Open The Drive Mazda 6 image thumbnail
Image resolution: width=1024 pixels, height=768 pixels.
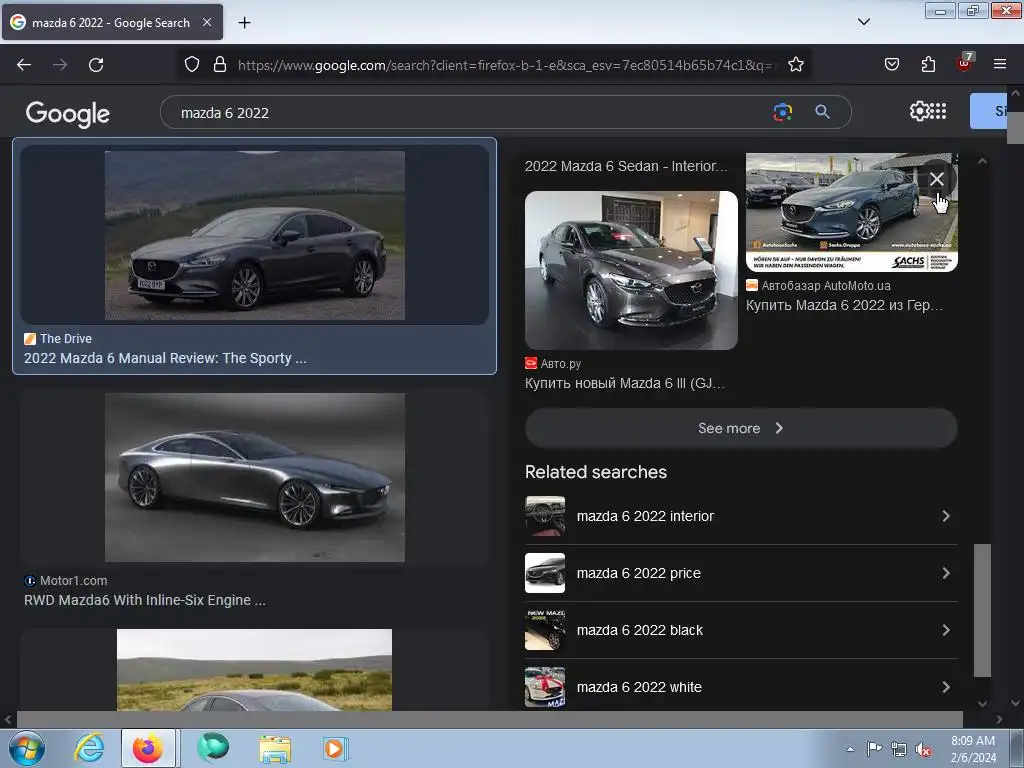(255, 235)
